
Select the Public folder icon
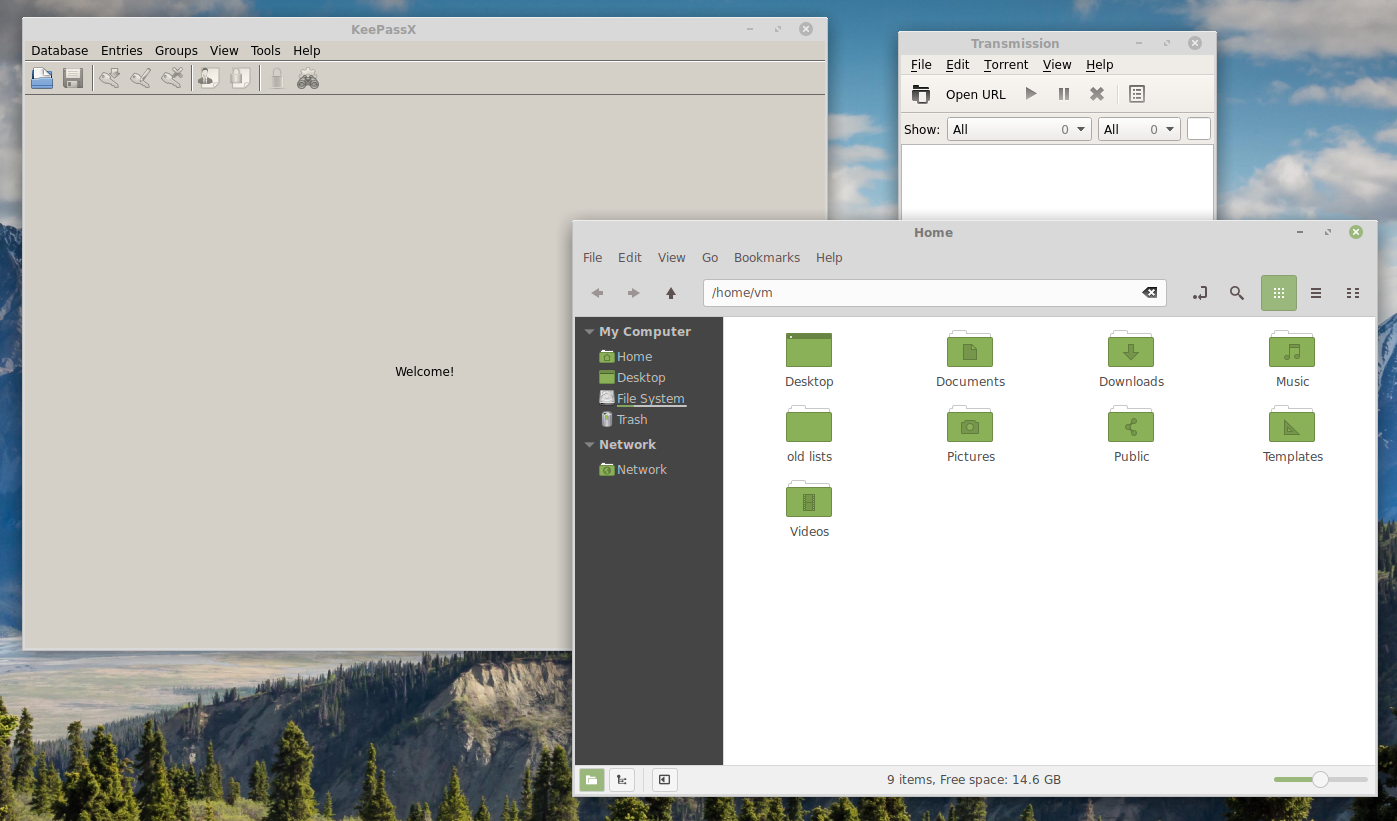(x=1131, y=425)
